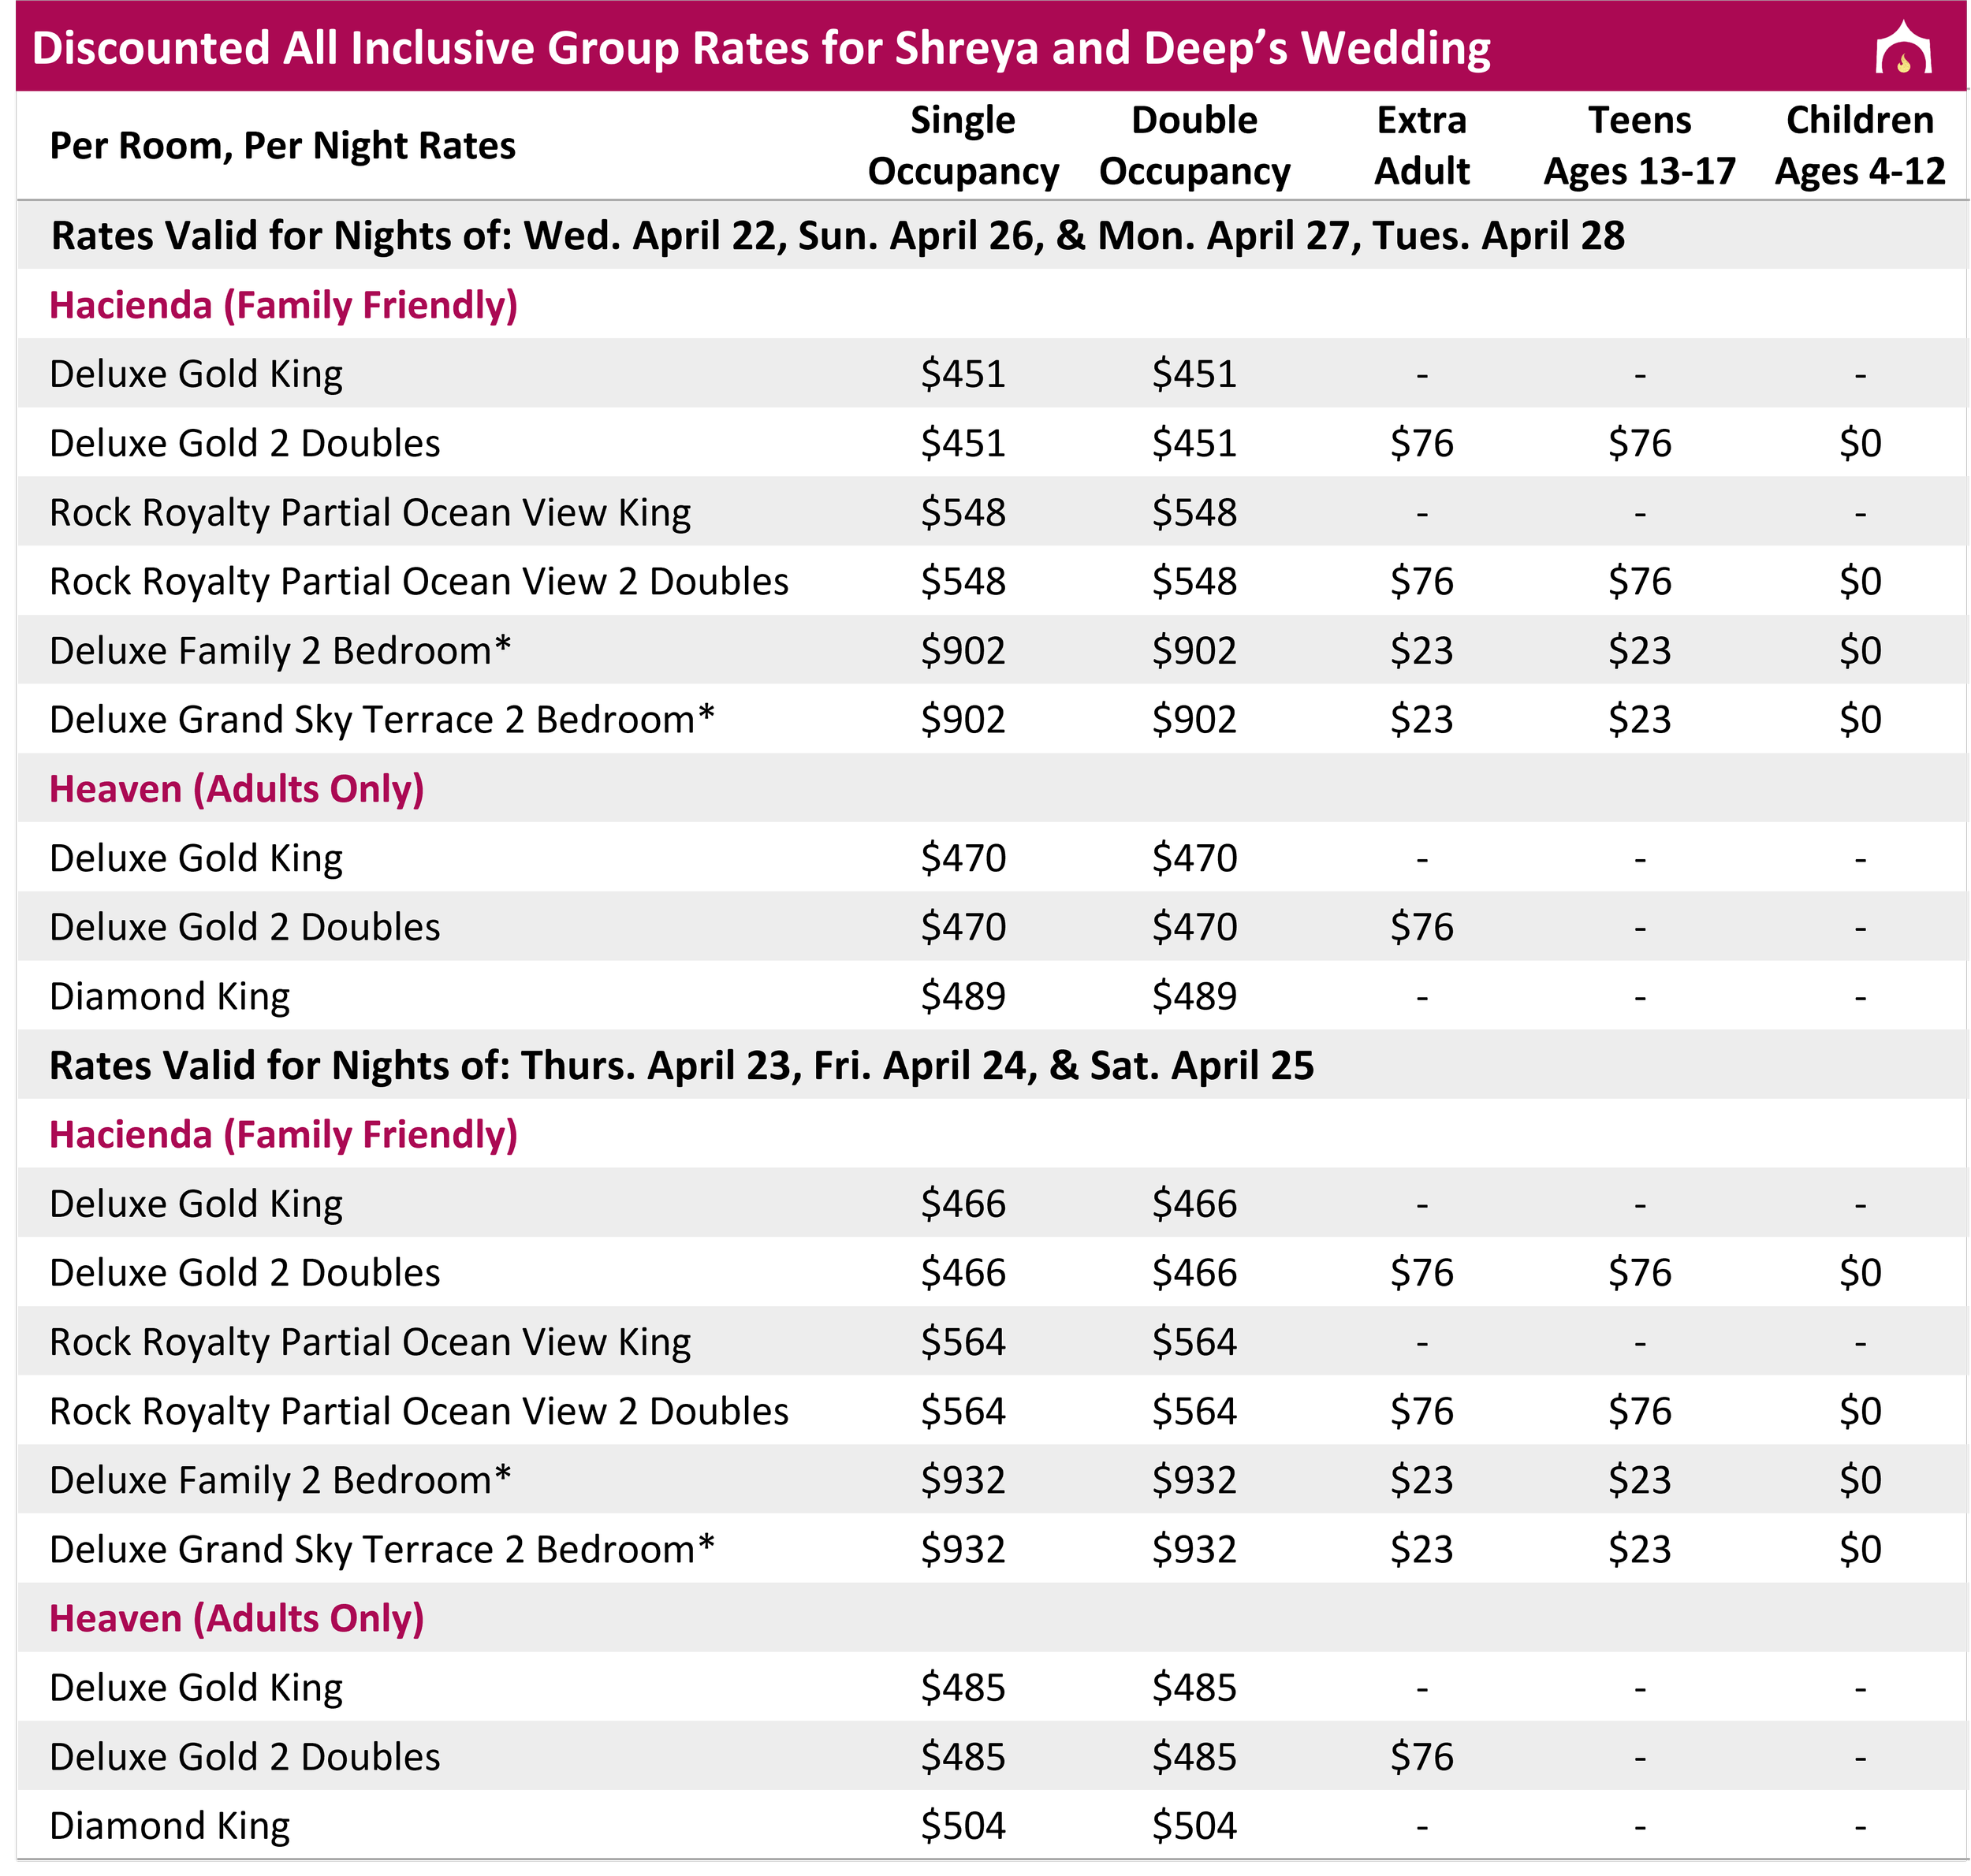Select the Thurs. April 23 rates heading
The image size is (1971, 1876).
[681, 1066]
